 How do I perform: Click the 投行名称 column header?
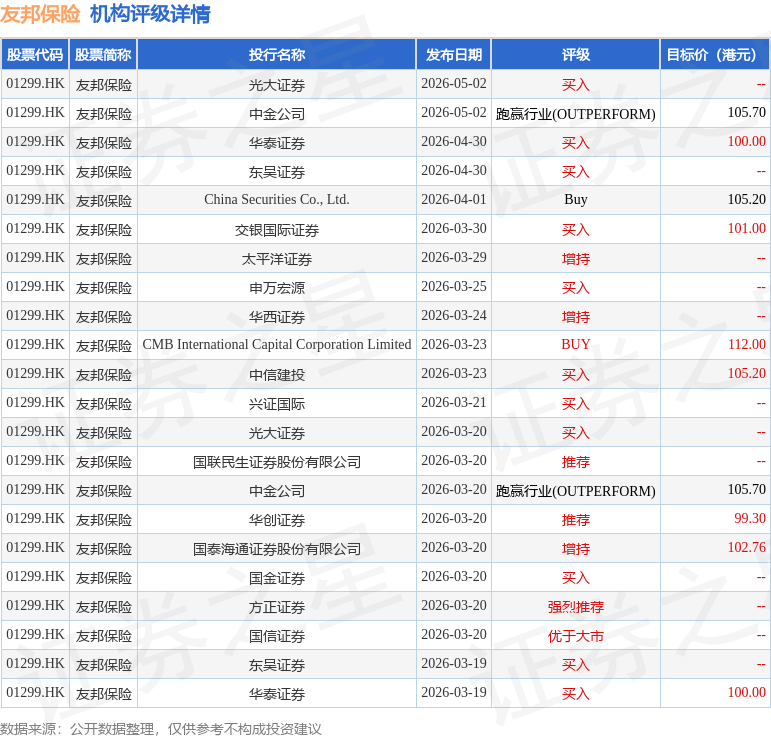click(x=277, y=55)
